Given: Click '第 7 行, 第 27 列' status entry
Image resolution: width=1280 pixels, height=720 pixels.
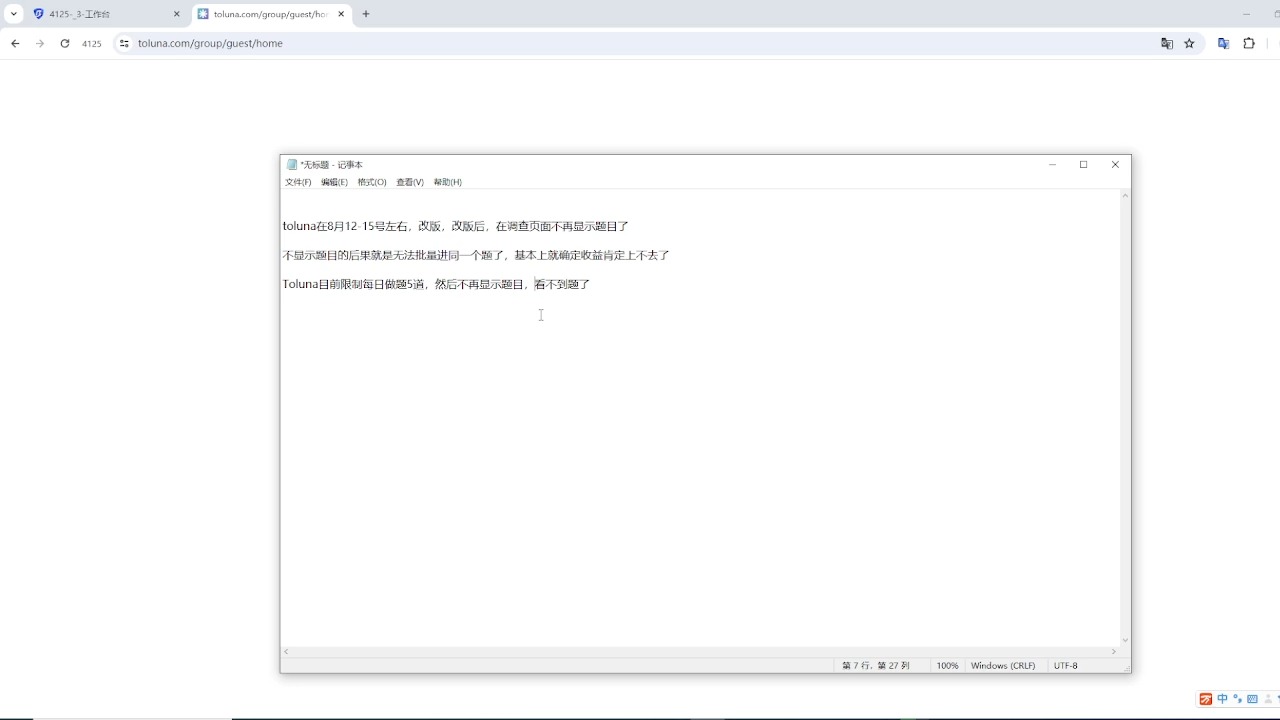Looking at the screenshot, I should (876, 665).
